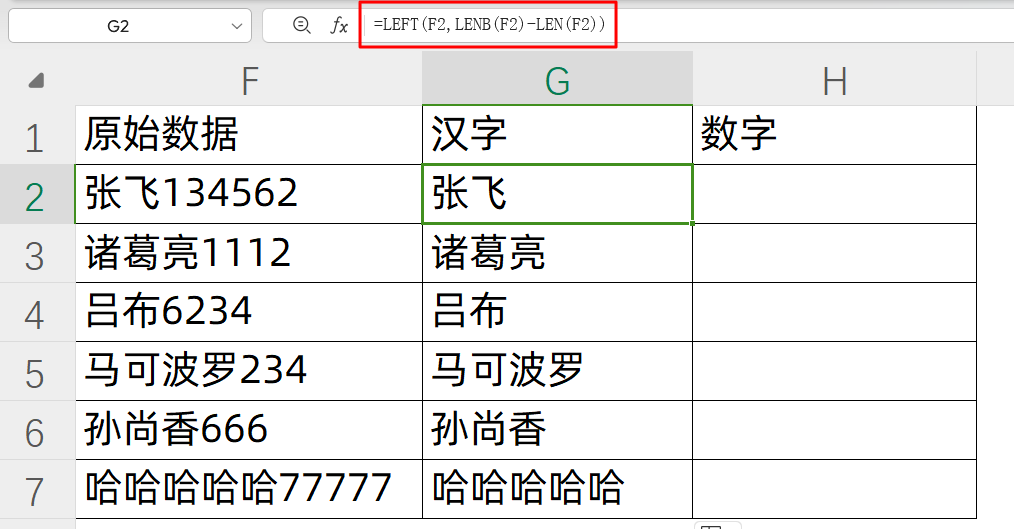Click the fill handle of cell G2
The width and height of the screenshot is (1014, 529).
click(693, 224)
